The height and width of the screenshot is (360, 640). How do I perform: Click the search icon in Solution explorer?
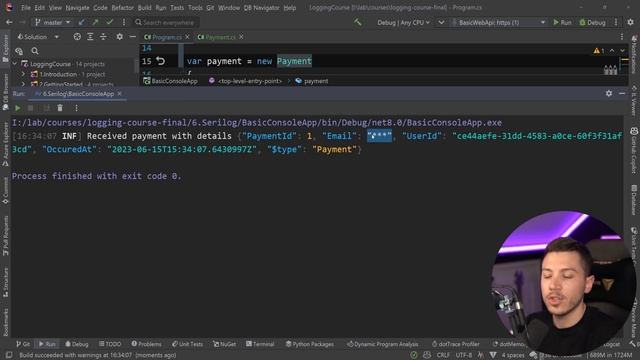35,51
